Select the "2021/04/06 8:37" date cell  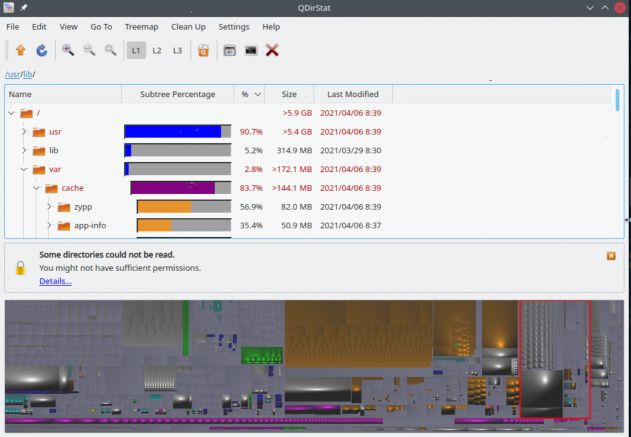[351, 225]
